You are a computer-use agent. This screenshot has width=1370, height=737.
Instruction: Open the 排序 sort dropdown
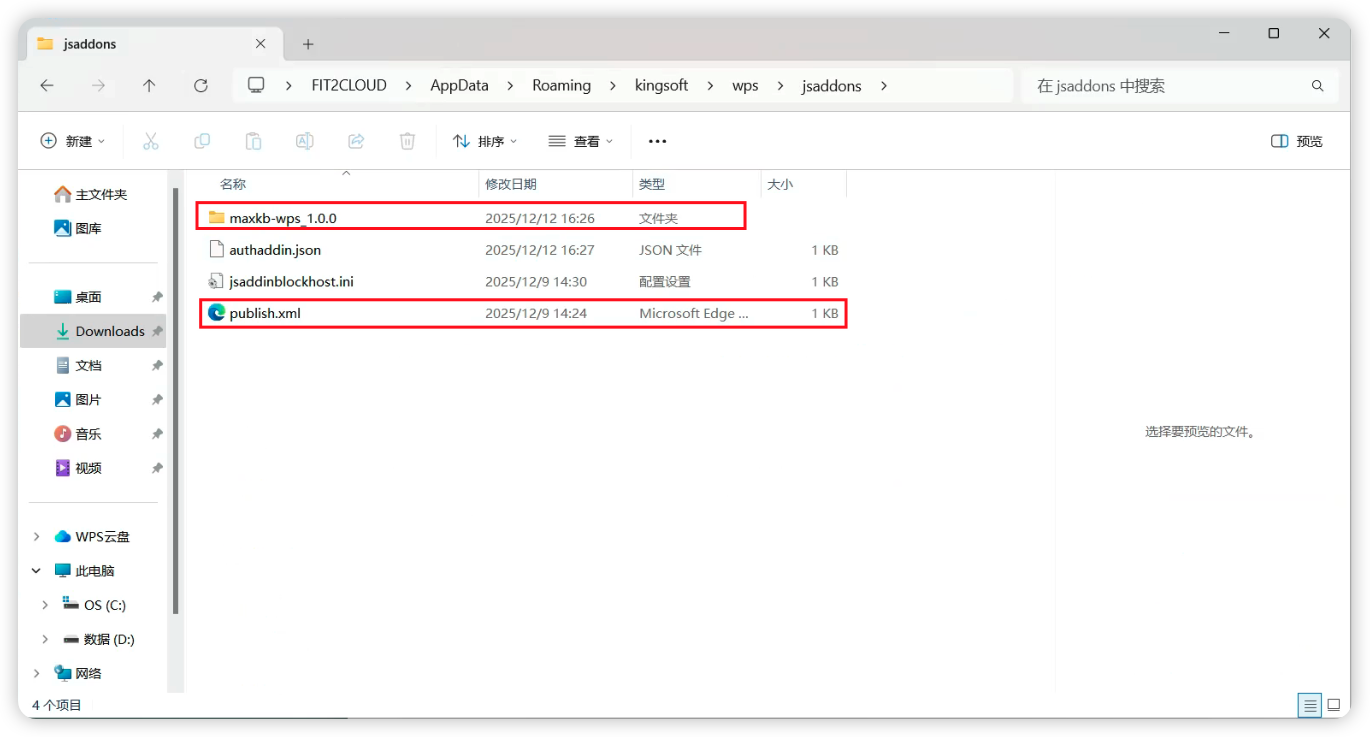point(485,141)
